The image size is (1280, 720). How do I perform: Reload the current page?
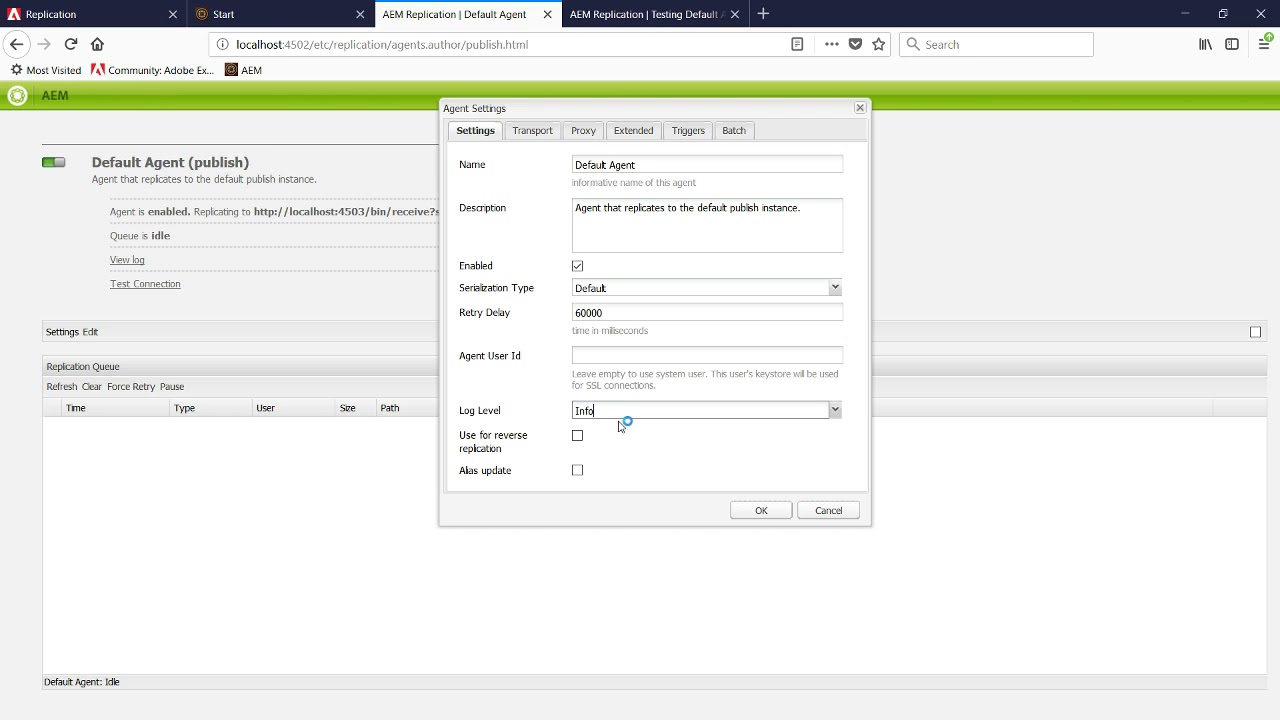[71, 44]
